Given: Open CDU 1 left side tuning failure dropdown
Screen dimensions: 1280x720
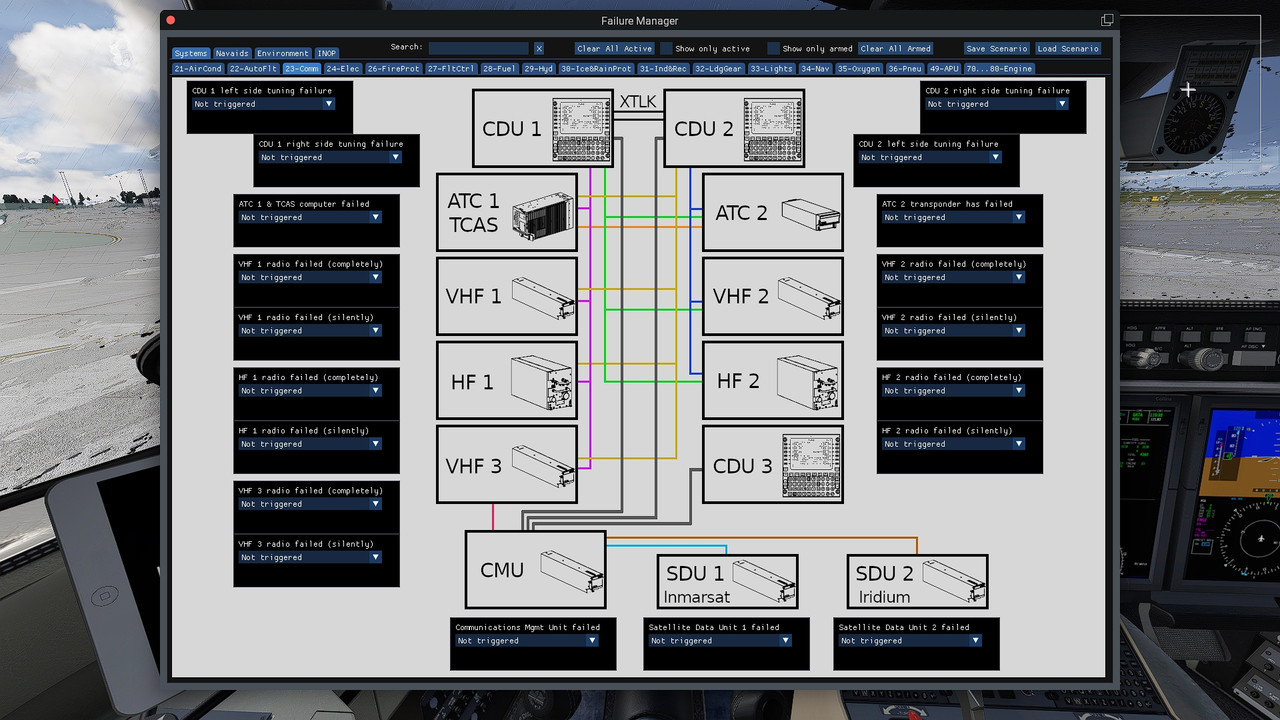Looking at the screenshot, I should click(263, 104).
